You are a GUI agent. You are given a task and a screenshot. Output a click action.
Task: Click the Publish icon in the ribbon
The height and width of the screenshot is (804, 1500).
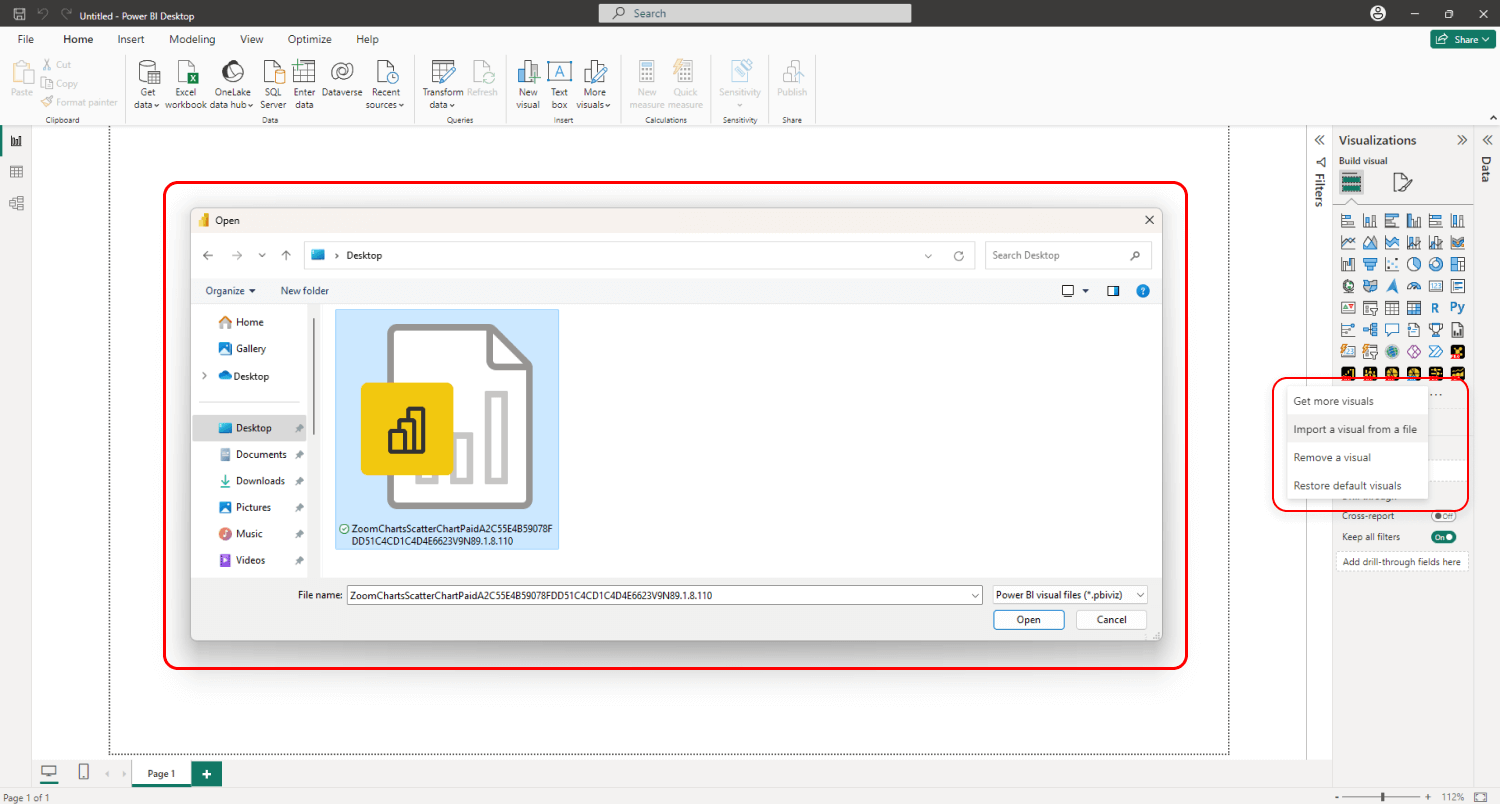[x=791, y=78]
